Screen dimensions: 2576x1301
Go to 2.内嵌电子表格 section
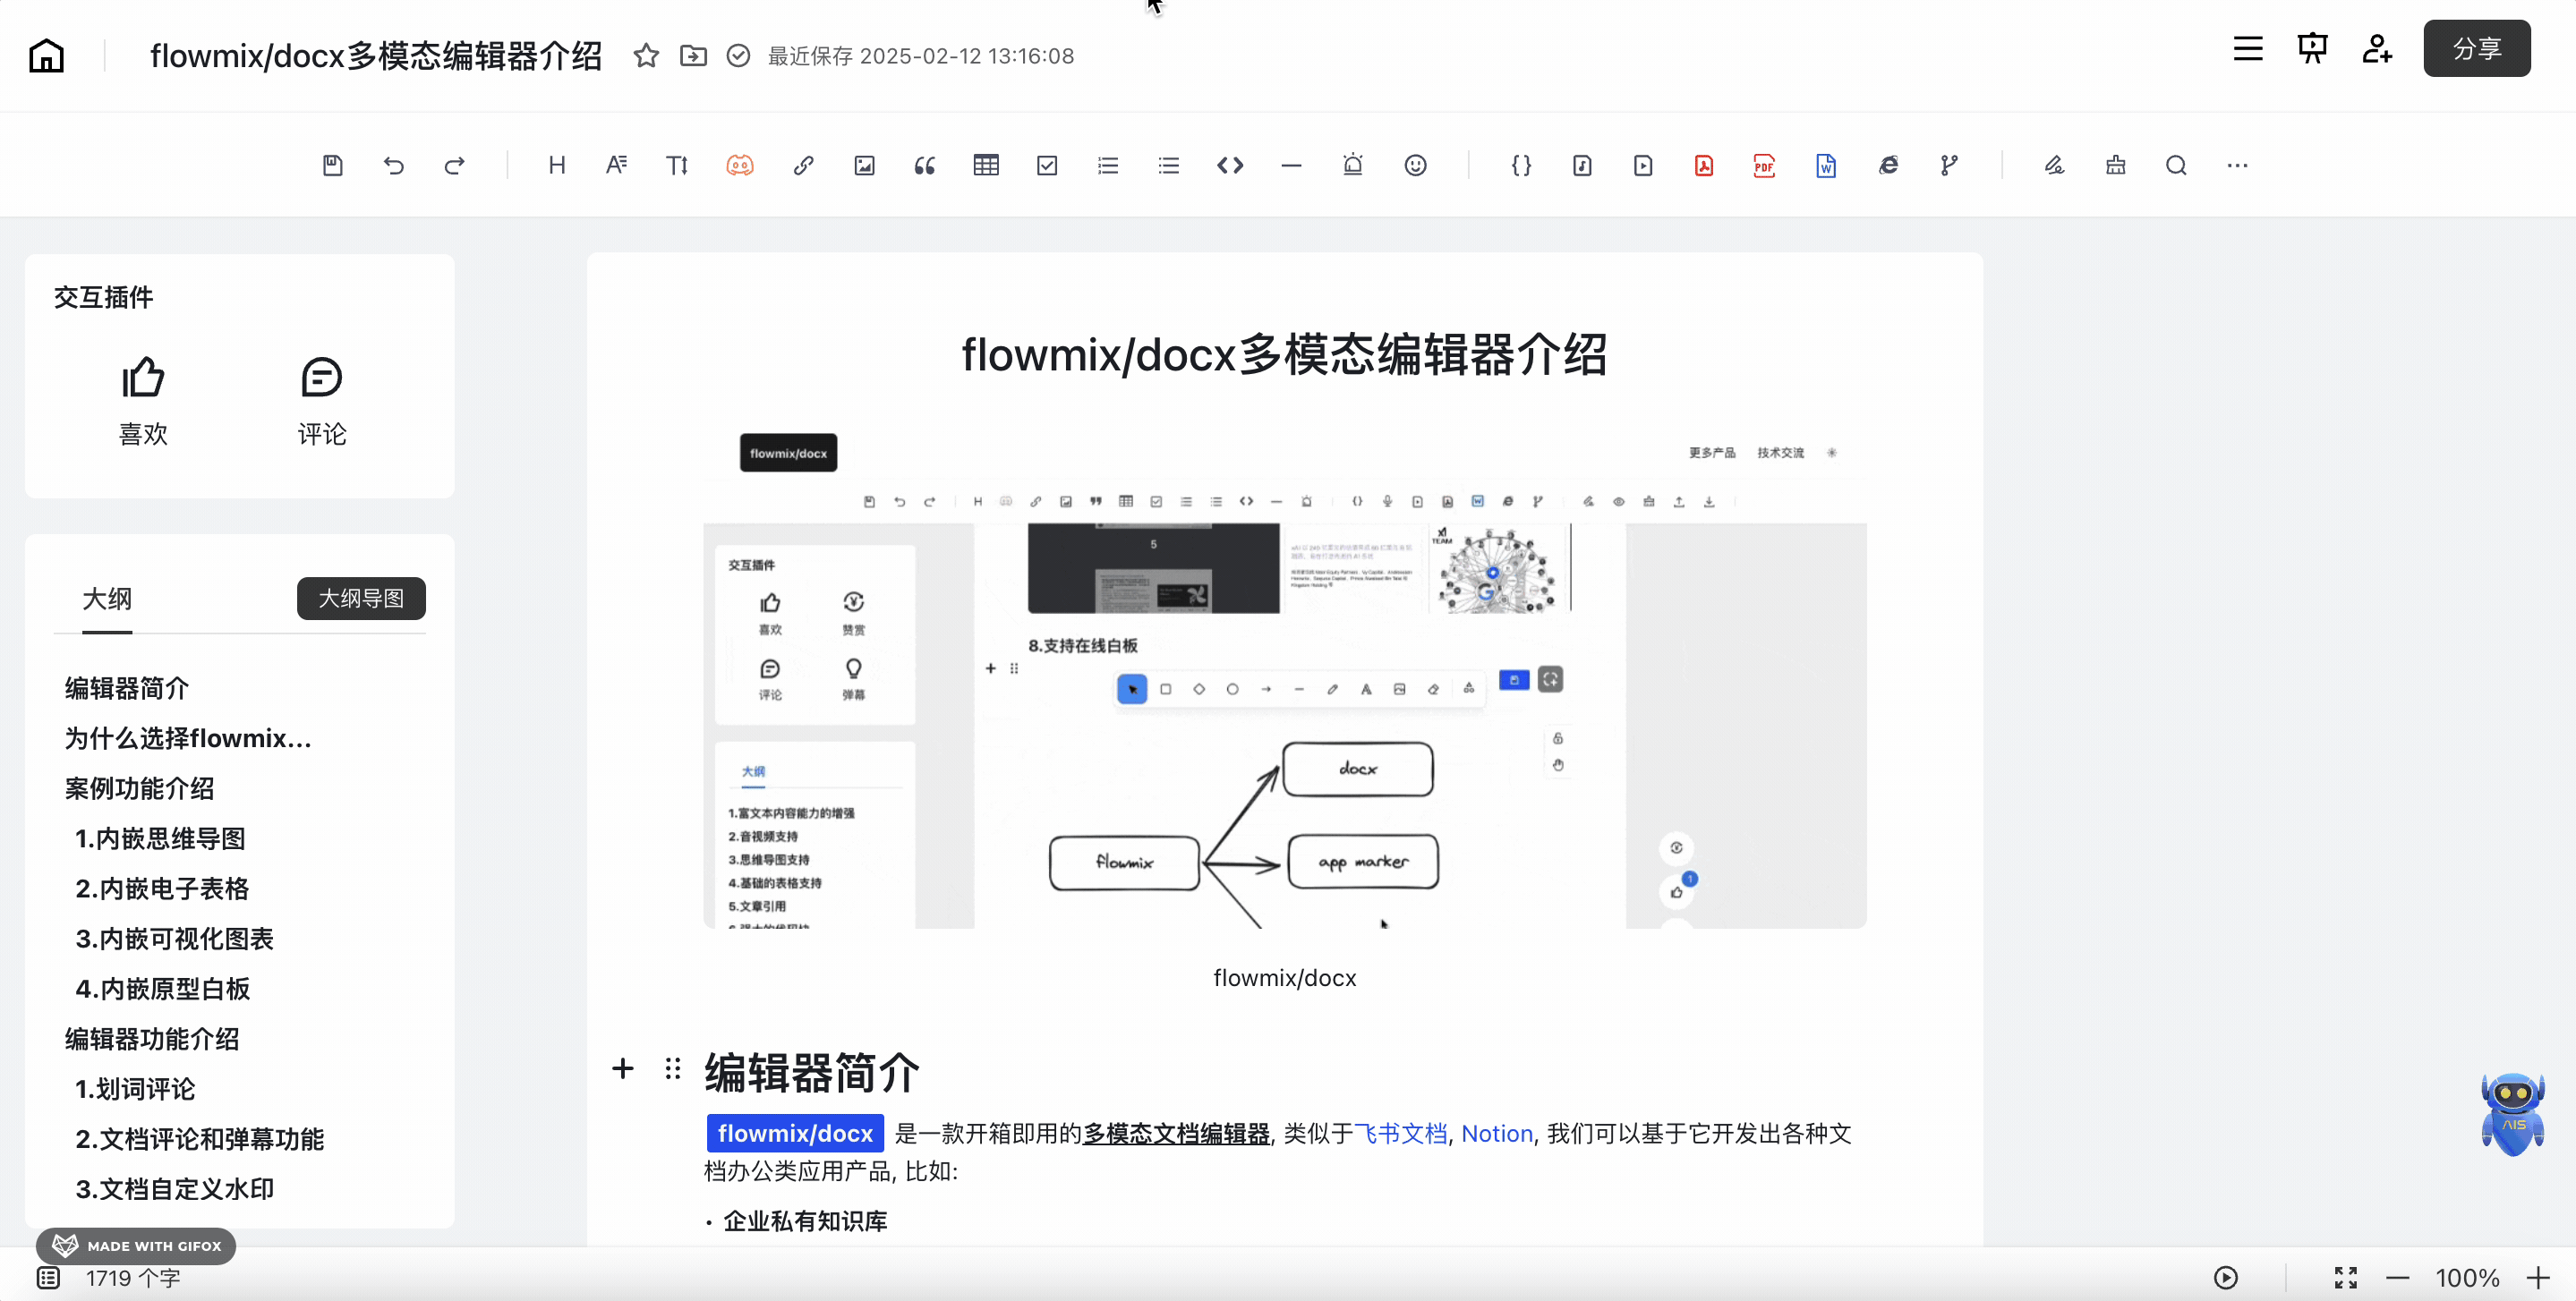point(162,888)
